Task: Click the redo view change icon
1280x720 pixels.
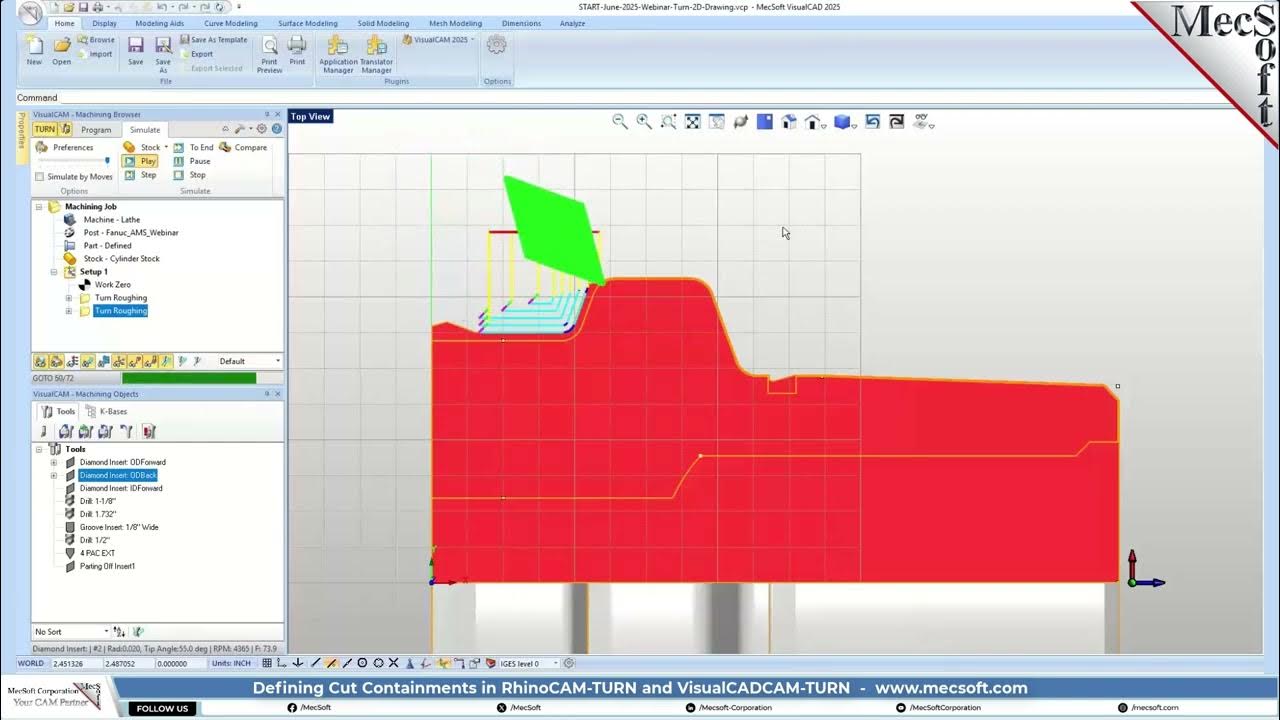Action: click(896, 121)
